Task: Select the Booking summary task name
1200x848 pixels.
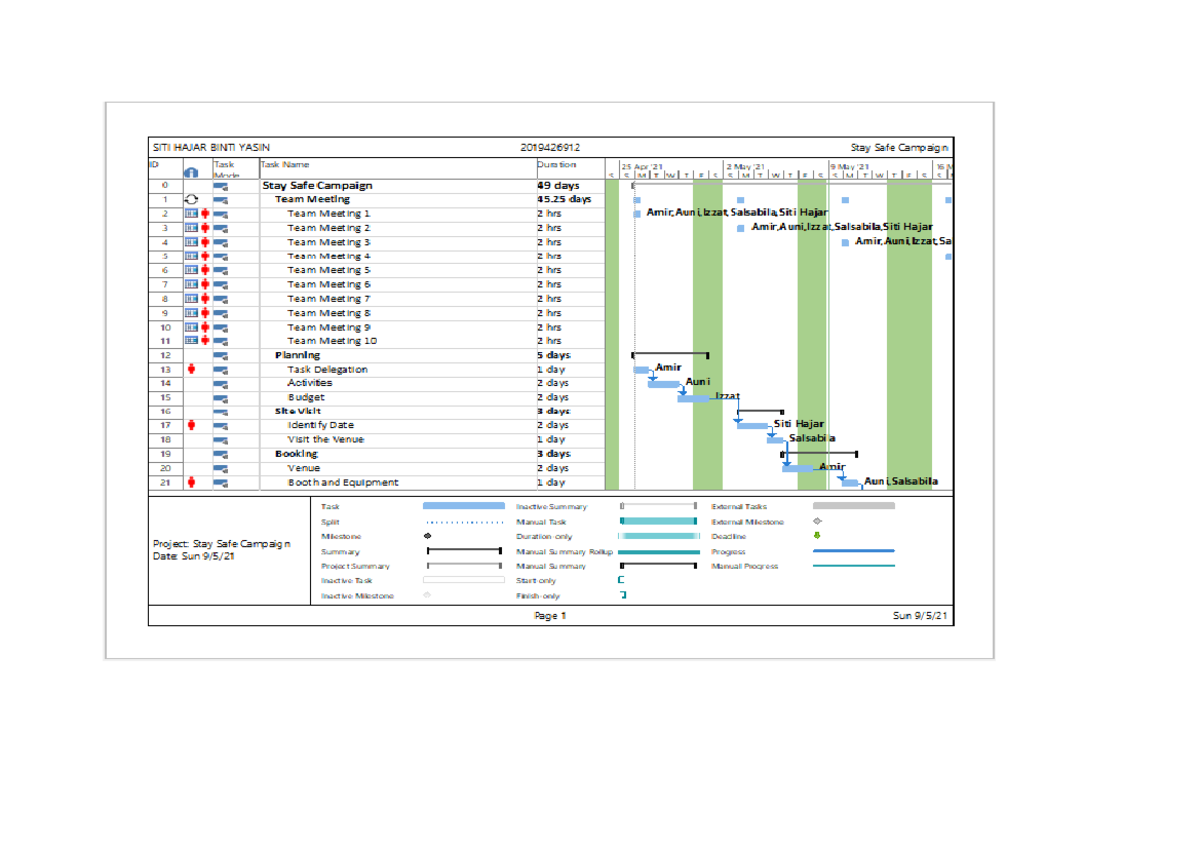Action: coord(297,454)
